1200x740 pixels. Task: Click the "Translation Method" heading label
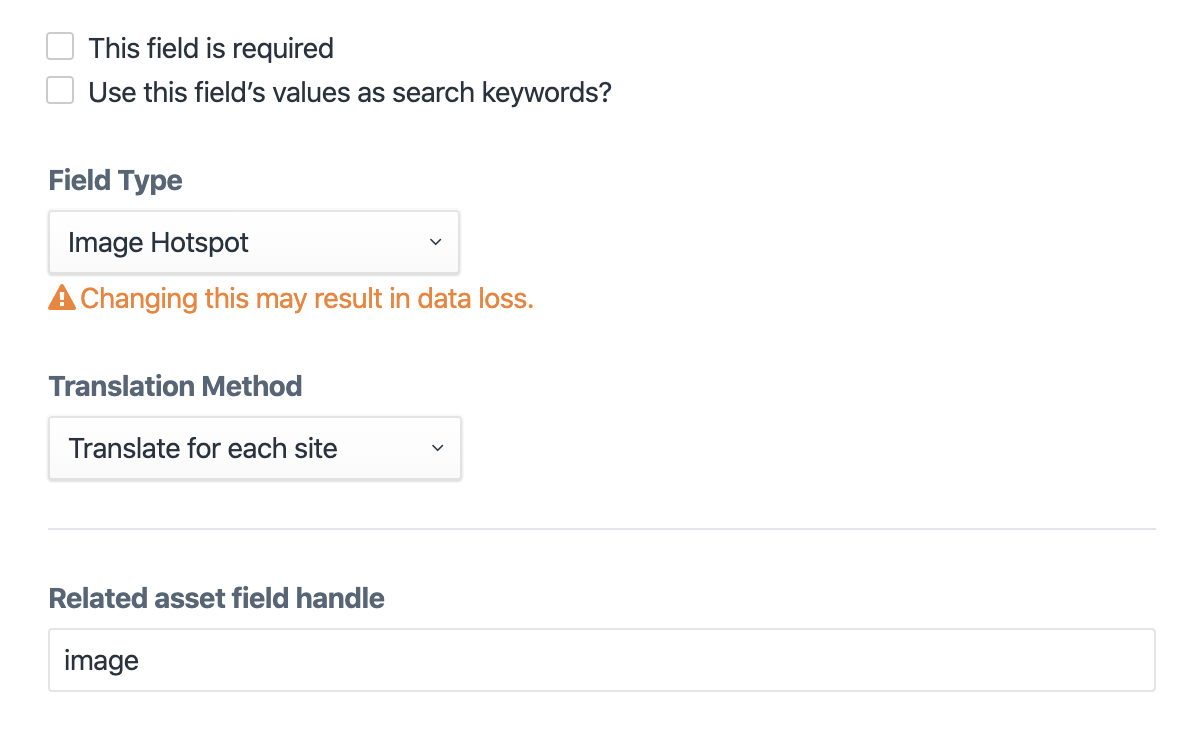pos(175,386)
